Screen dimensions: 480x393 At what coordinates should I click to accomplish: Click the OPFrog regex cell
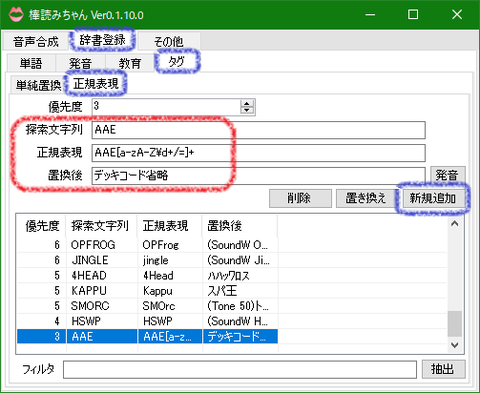[x=170, y=245]
